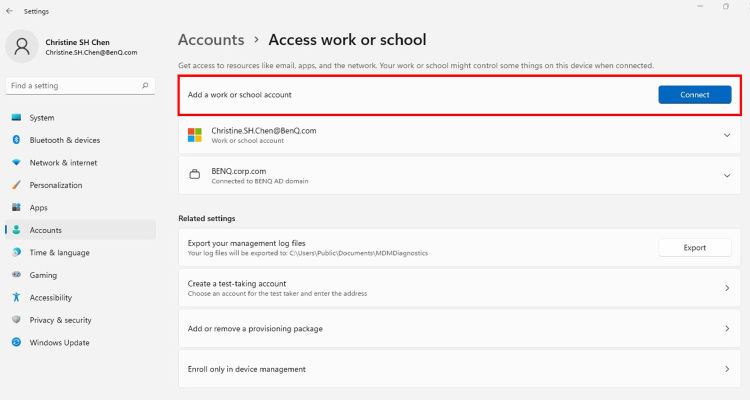Viewport: 750px width, 400px height.
Task: Select the System monitor icon
Action: coord(16,117)
